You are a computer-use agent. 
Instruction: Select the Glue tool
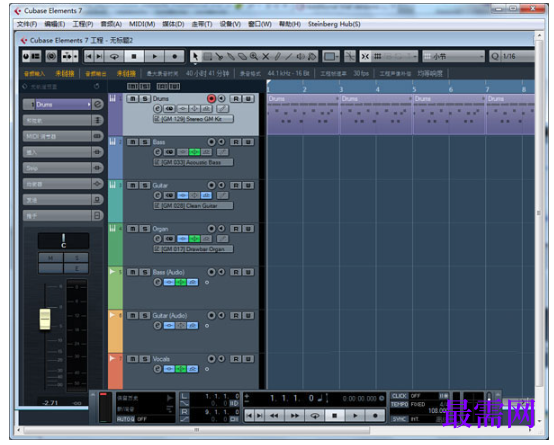click(x=231, y=57)
